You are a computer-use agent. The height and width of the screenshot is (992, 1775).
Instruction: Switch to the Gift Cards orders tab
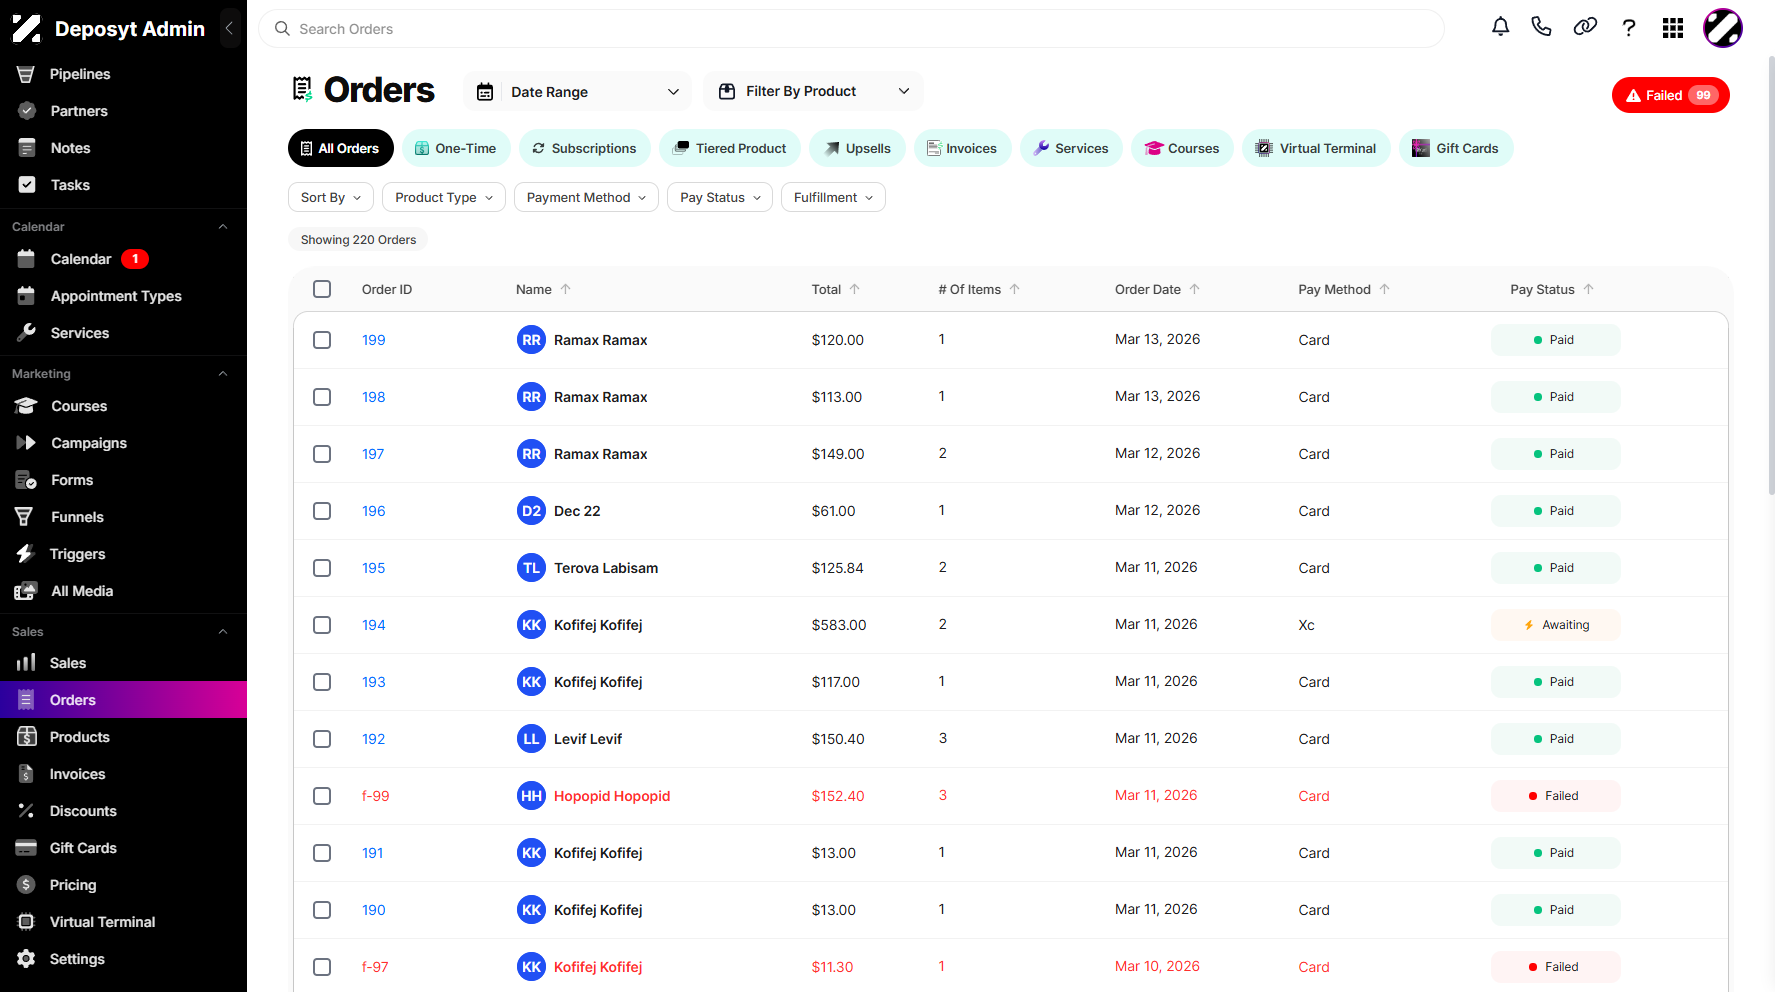pyautogui.click(x=1456, y=148)
